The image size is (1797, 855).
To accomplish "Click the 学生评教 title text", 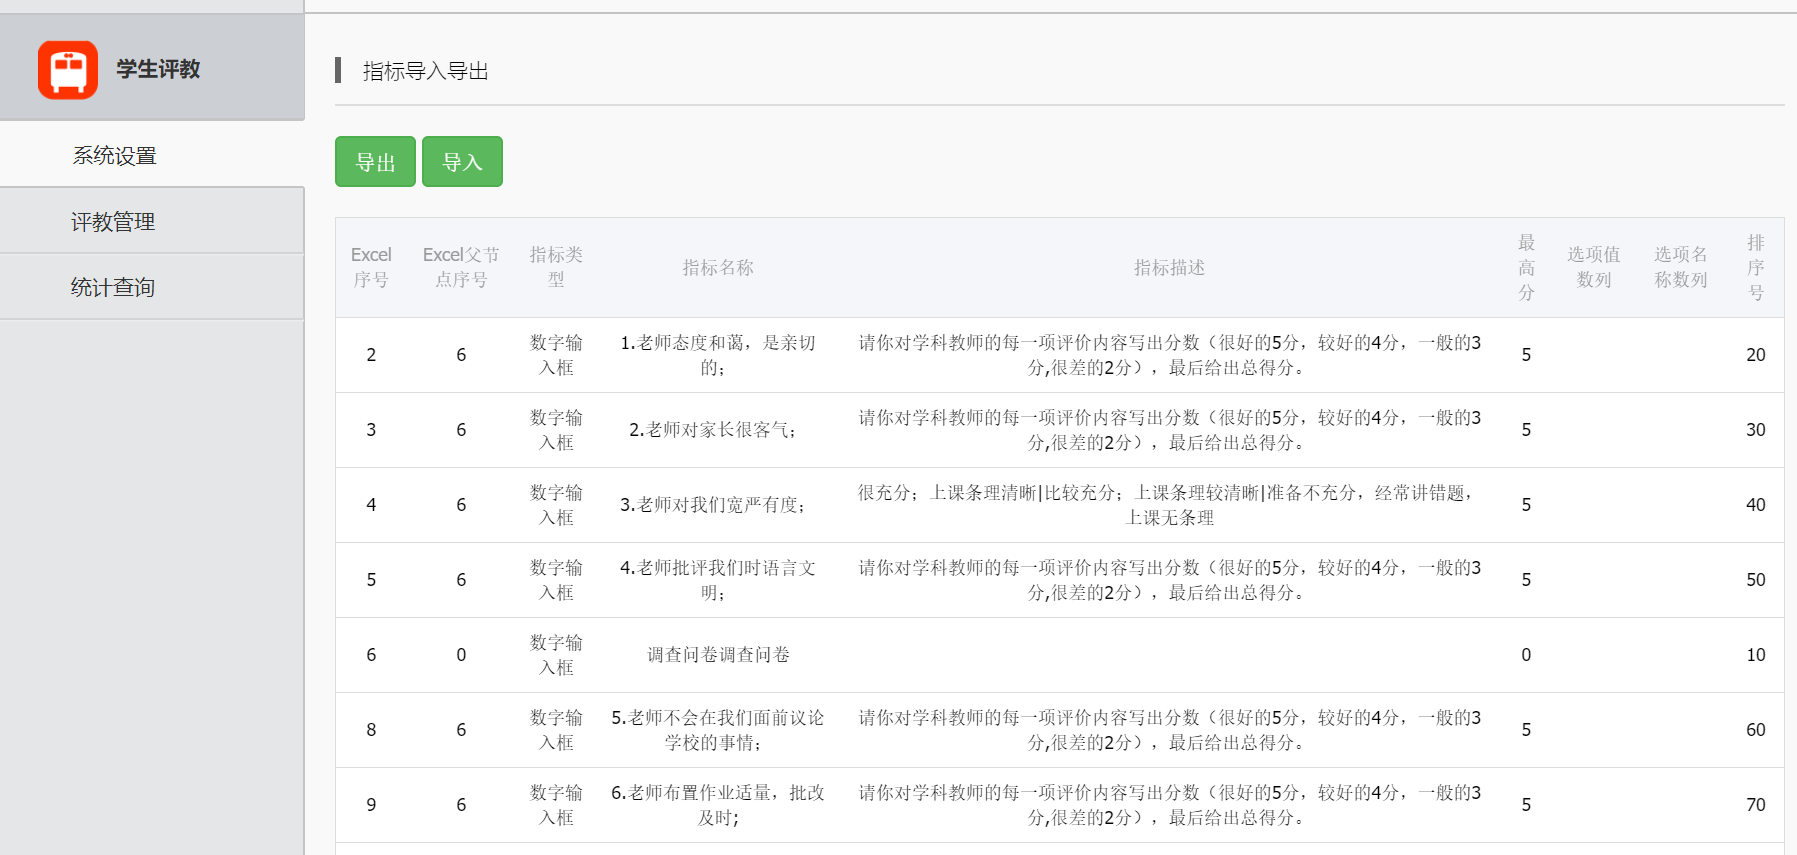I will 158,69.
